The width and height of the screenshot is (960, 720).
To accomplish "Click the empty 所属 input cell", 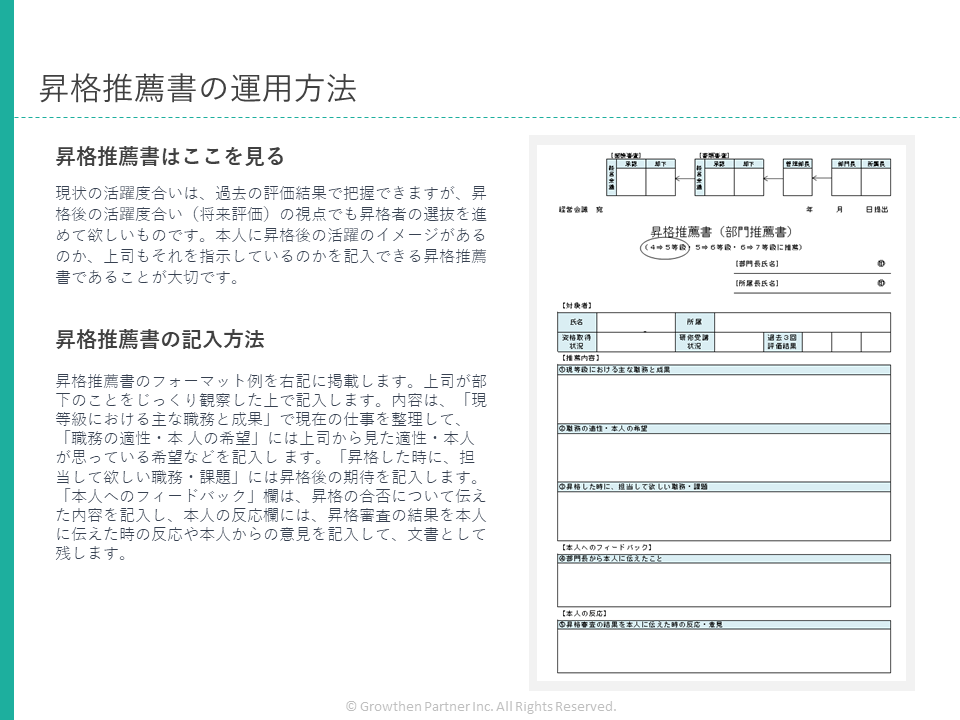I will (801, 322).
